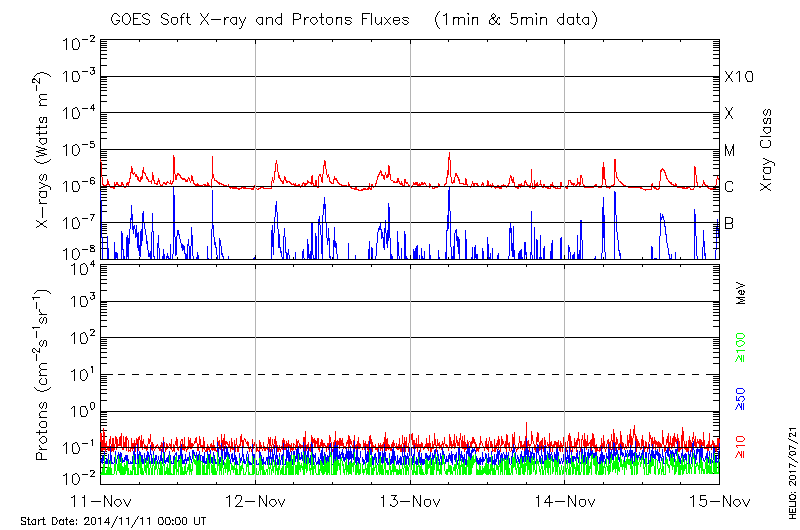Viewport: 800px width, 530px height.
Task: Click the M class label on the right axis
Action: [x=730, y=151]
